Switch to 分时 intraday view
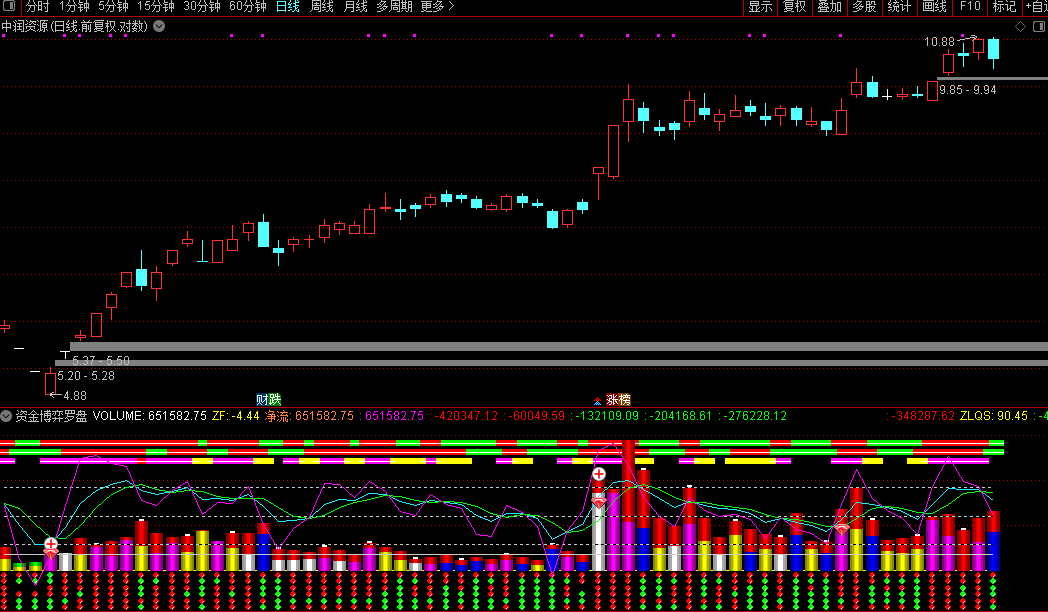1048x612 pixels. pos(37,7)
